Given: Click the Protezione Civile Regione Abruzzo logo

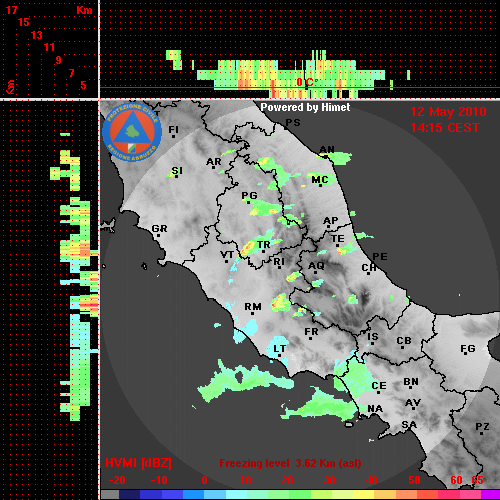Looking at the screenshot, I should [x=132, y=132].
